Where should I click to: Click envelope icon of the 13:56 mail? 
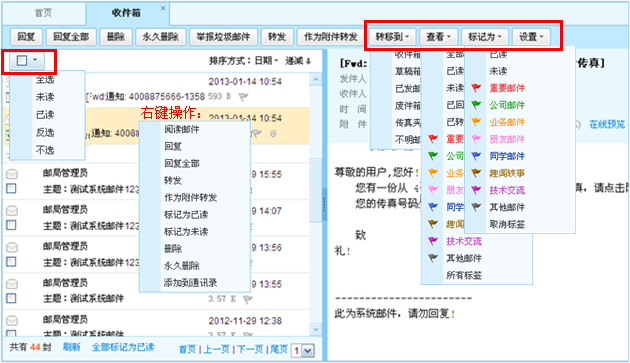pyautogui.click(x=12, y=247)
